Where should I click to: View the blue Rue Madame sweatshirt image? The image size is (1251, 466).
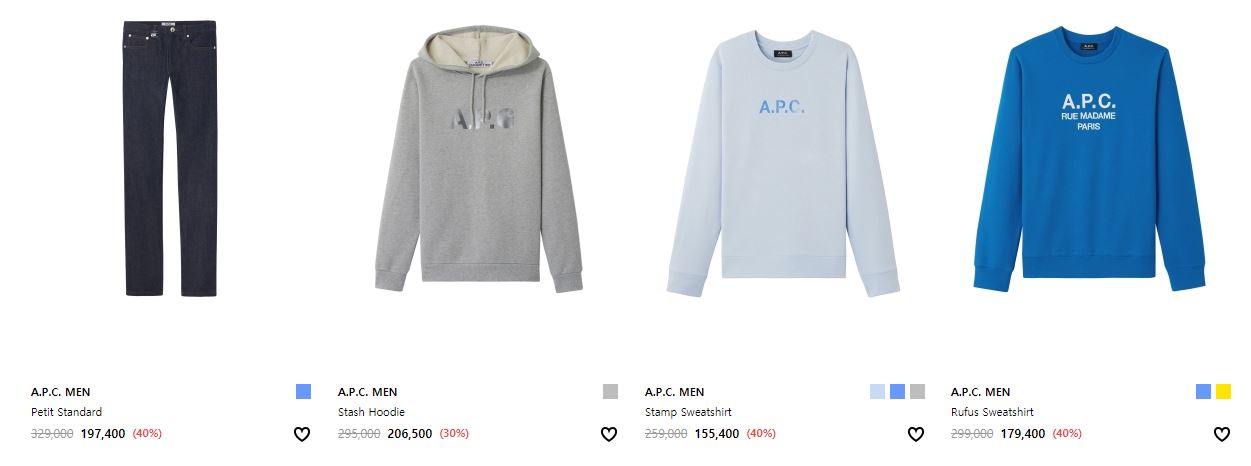coord(1089,159)
